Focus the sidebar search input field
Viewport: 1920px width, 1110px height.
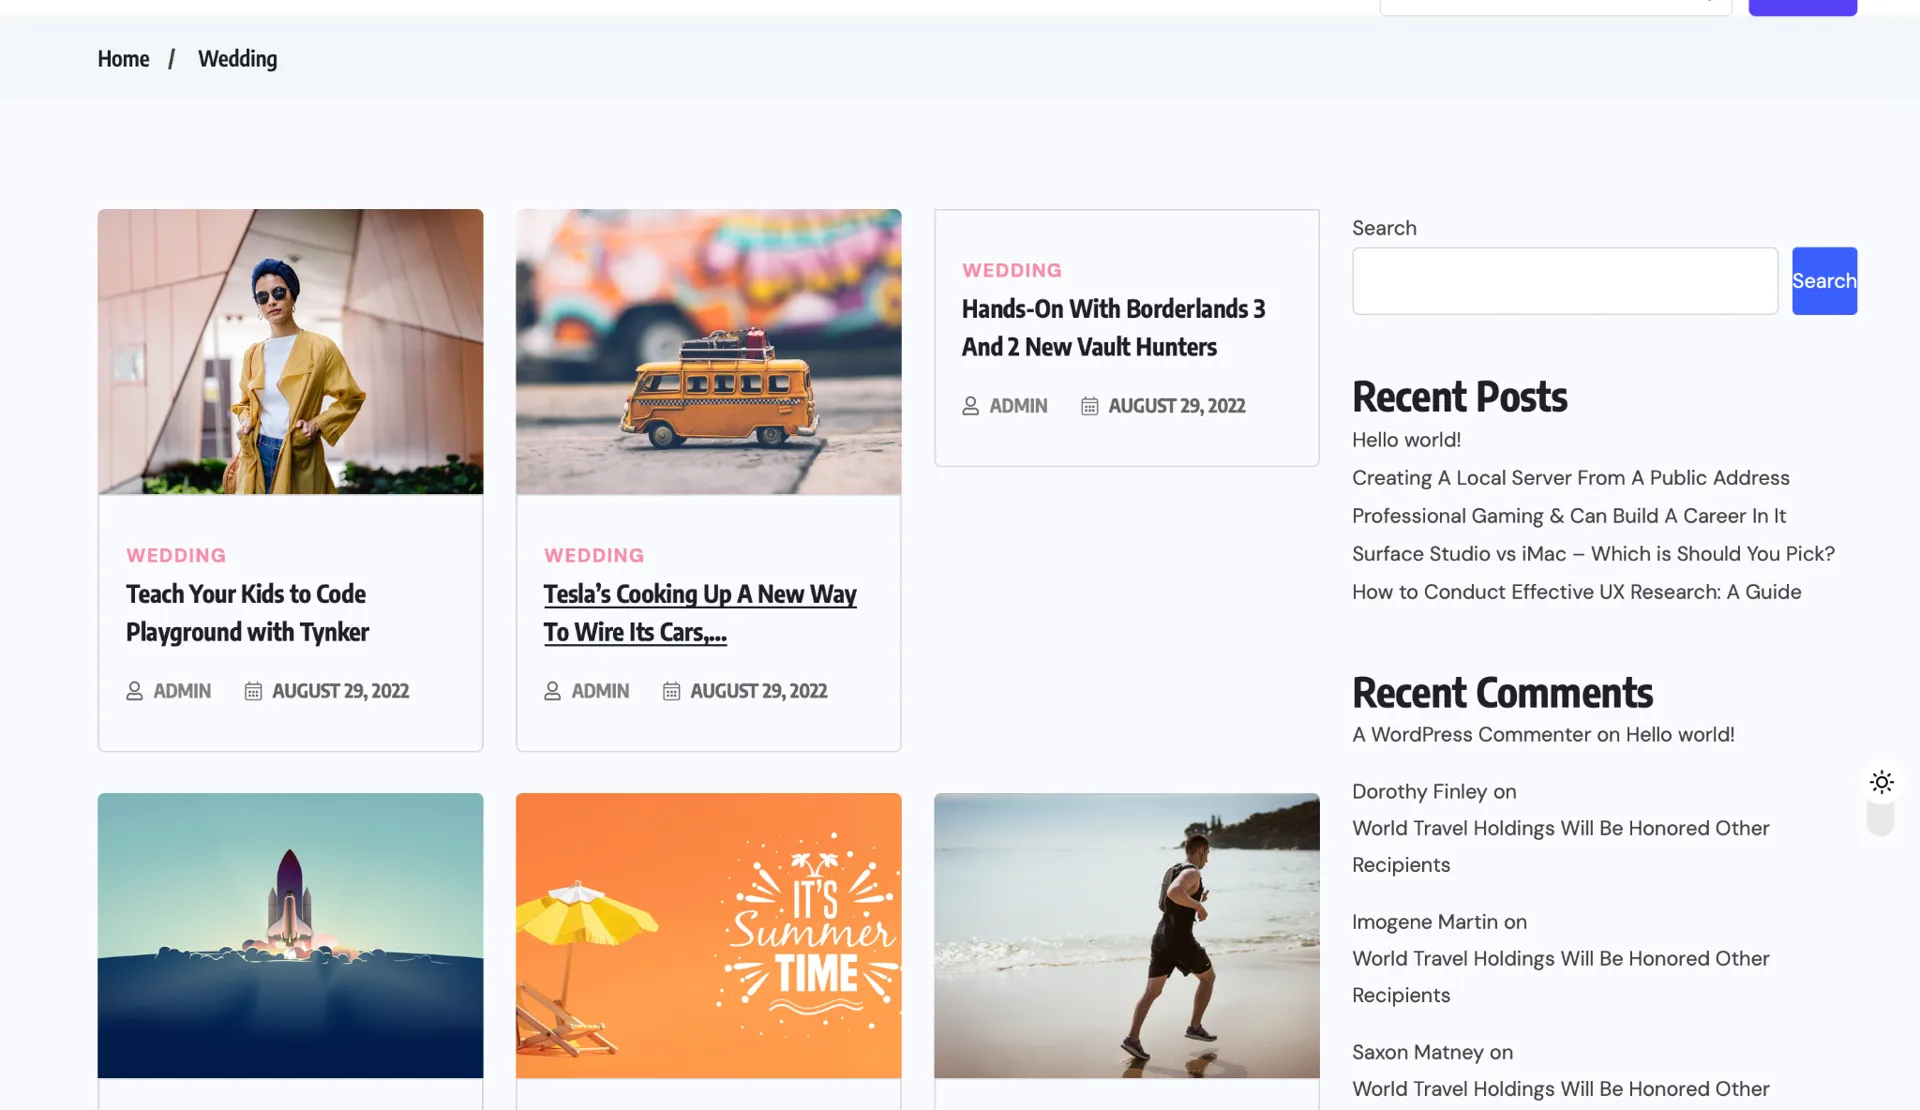click(x=1564, y=281)
